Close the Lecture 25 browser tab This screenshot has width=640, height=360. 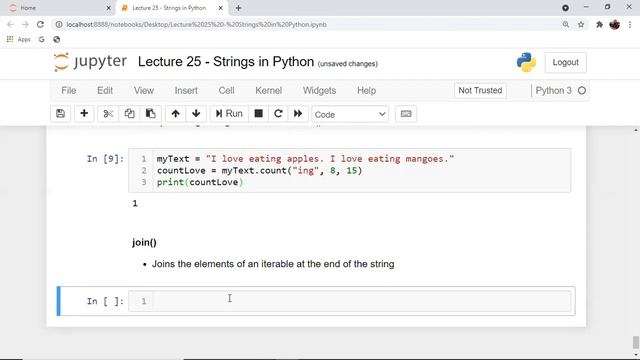click(x=220, y=8)
